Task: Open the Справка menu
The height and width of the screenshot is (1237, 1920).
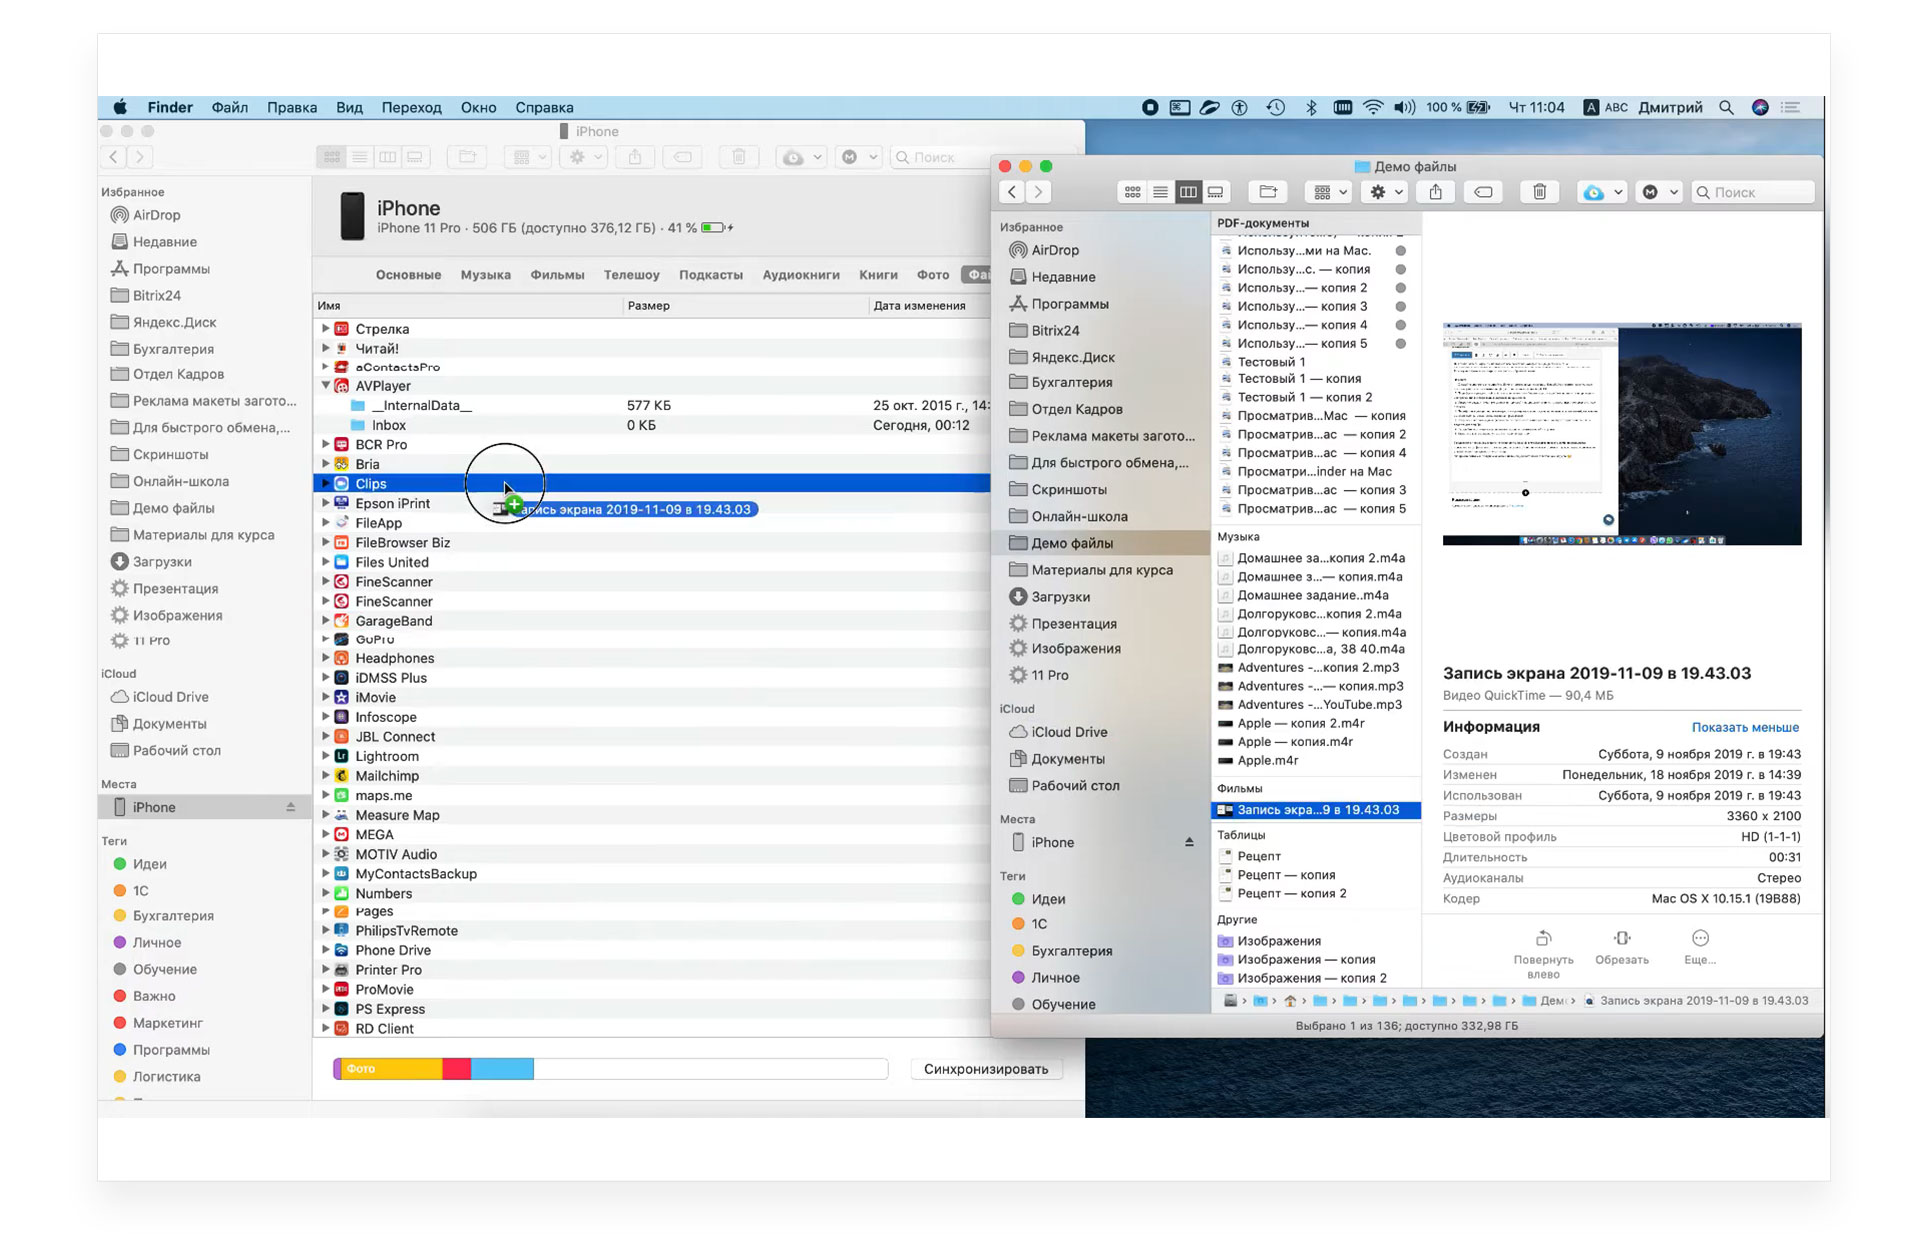Action: point(544,107)
